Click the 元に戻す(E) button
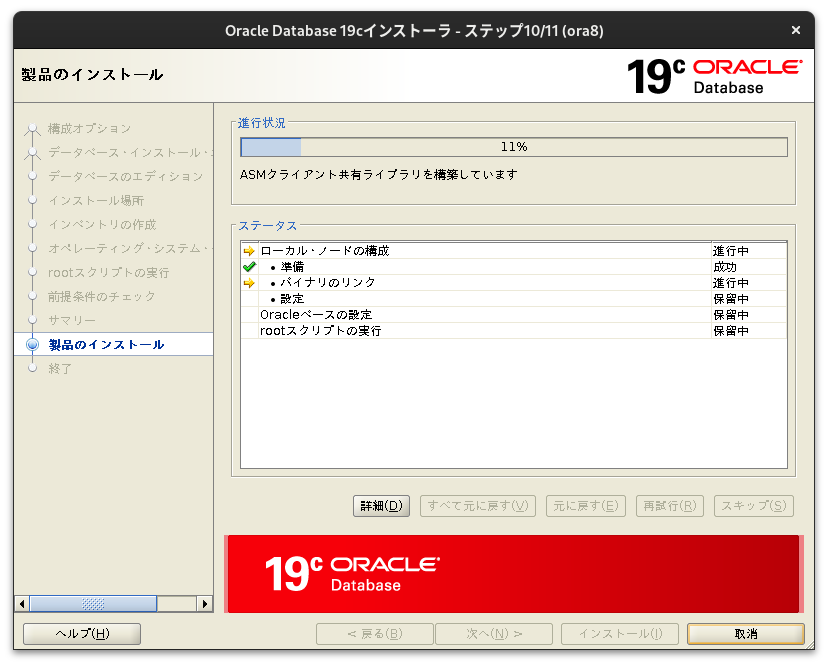This screenshot has width=828, height=666. 585,506
